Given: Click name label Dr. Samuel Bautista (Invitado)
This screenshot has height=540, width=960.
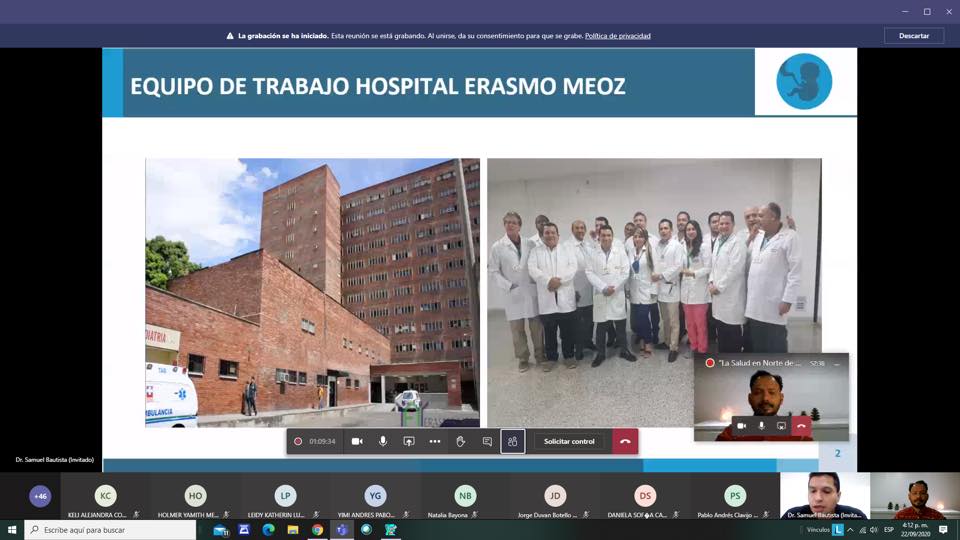Looking at the screenshot, I should pos(54,459).
